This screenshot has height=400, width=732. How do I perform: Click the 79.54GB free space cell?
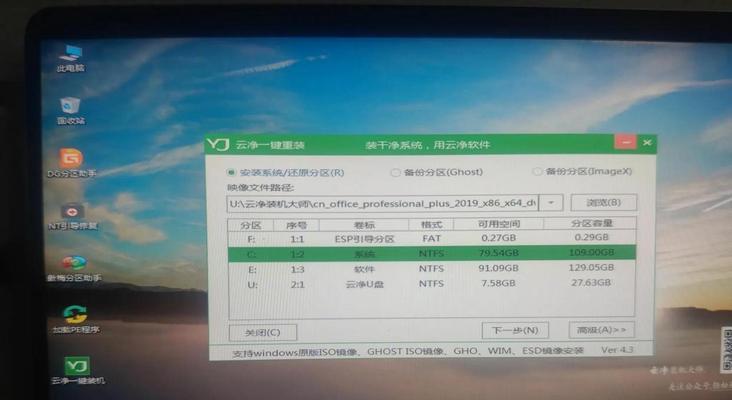[x=499, y=253]
